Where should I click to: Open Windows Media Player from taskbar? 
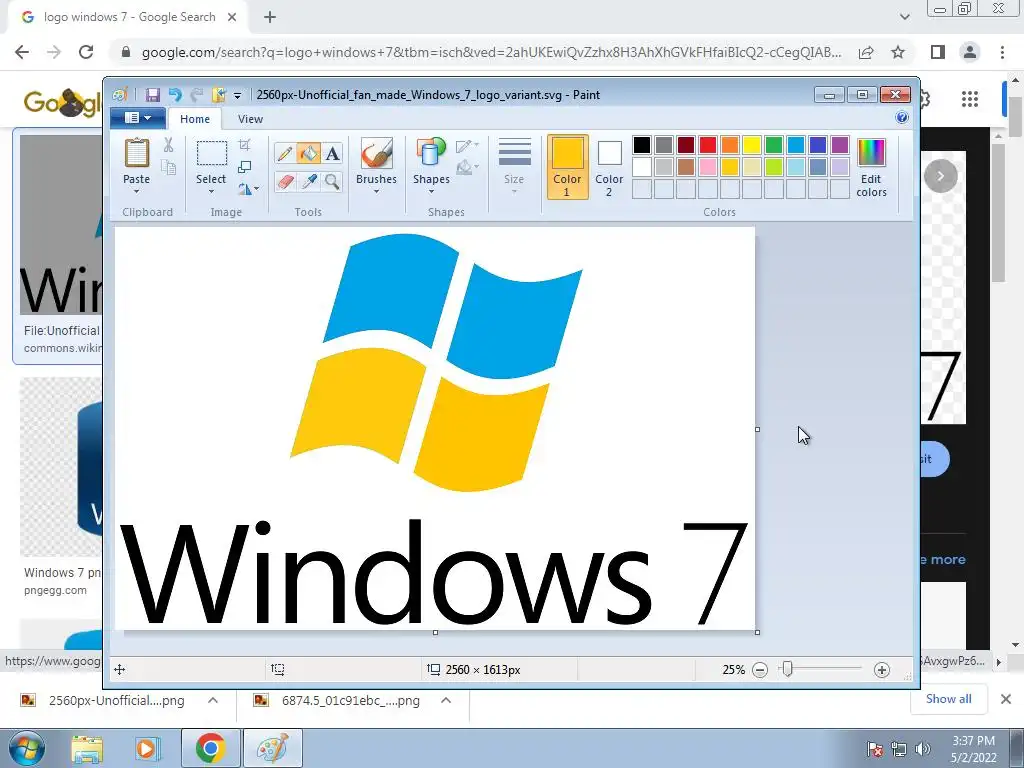[146, 749]
